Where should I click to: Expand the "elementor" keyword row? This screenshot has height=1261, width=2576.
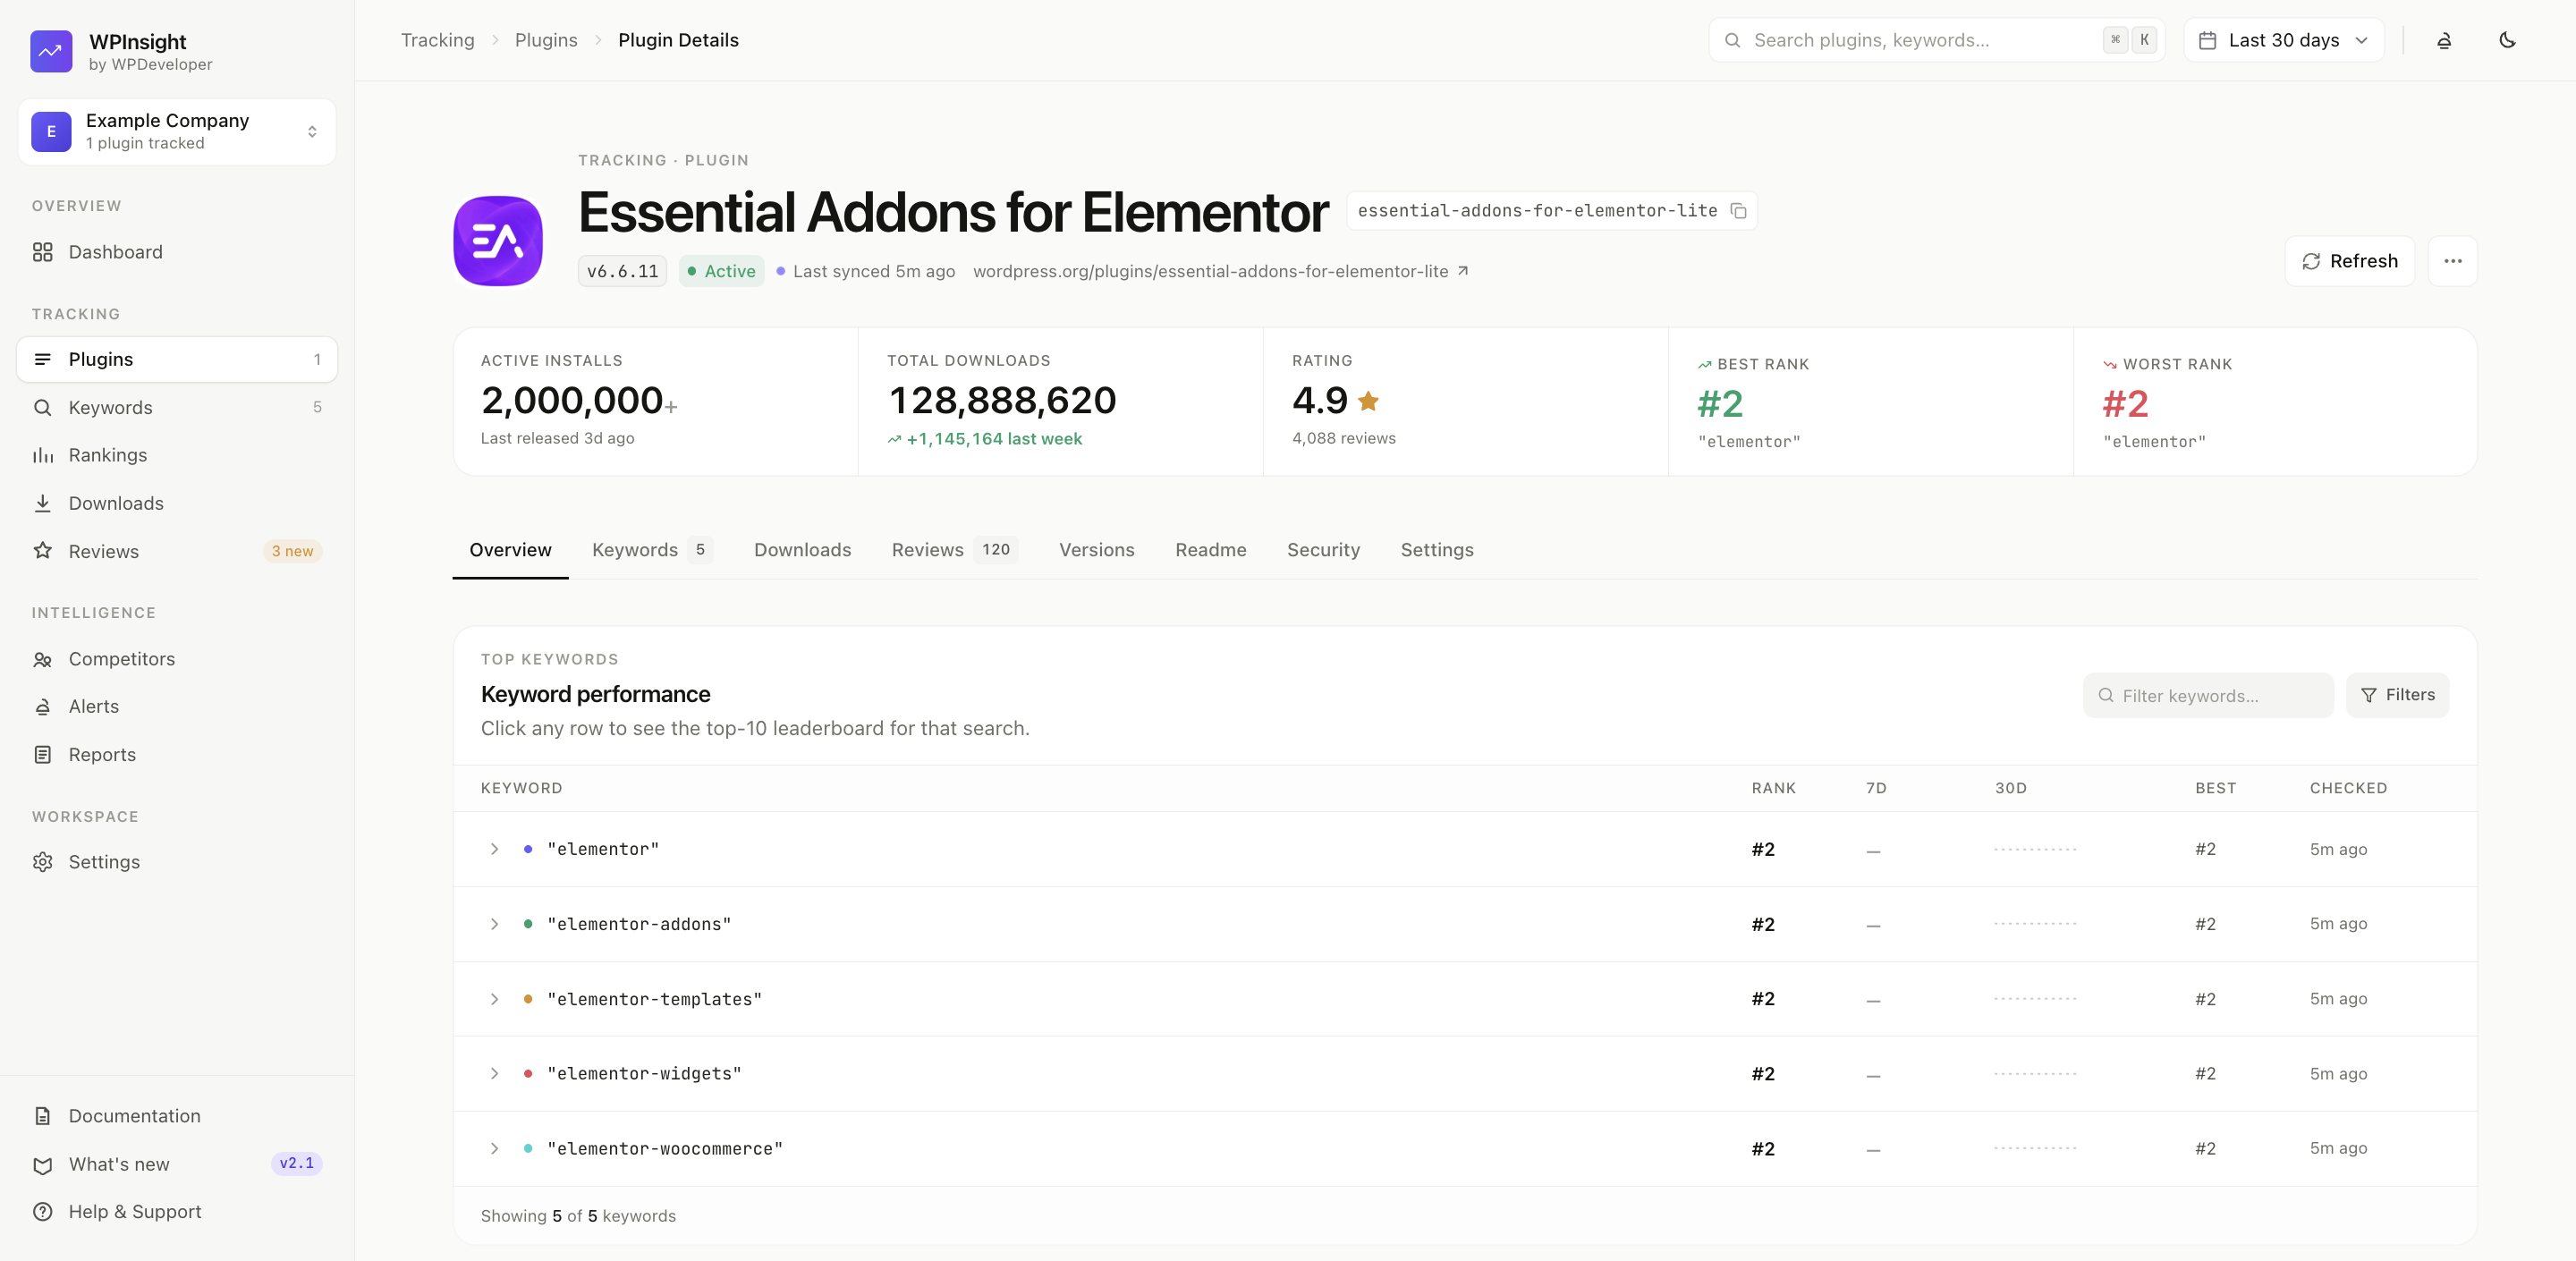494,849
